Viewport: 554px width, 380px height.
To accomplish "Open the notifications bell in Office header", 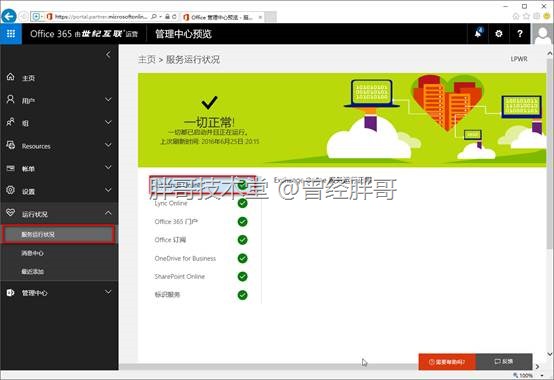I will pyautogui.click(x=478, y=34).
